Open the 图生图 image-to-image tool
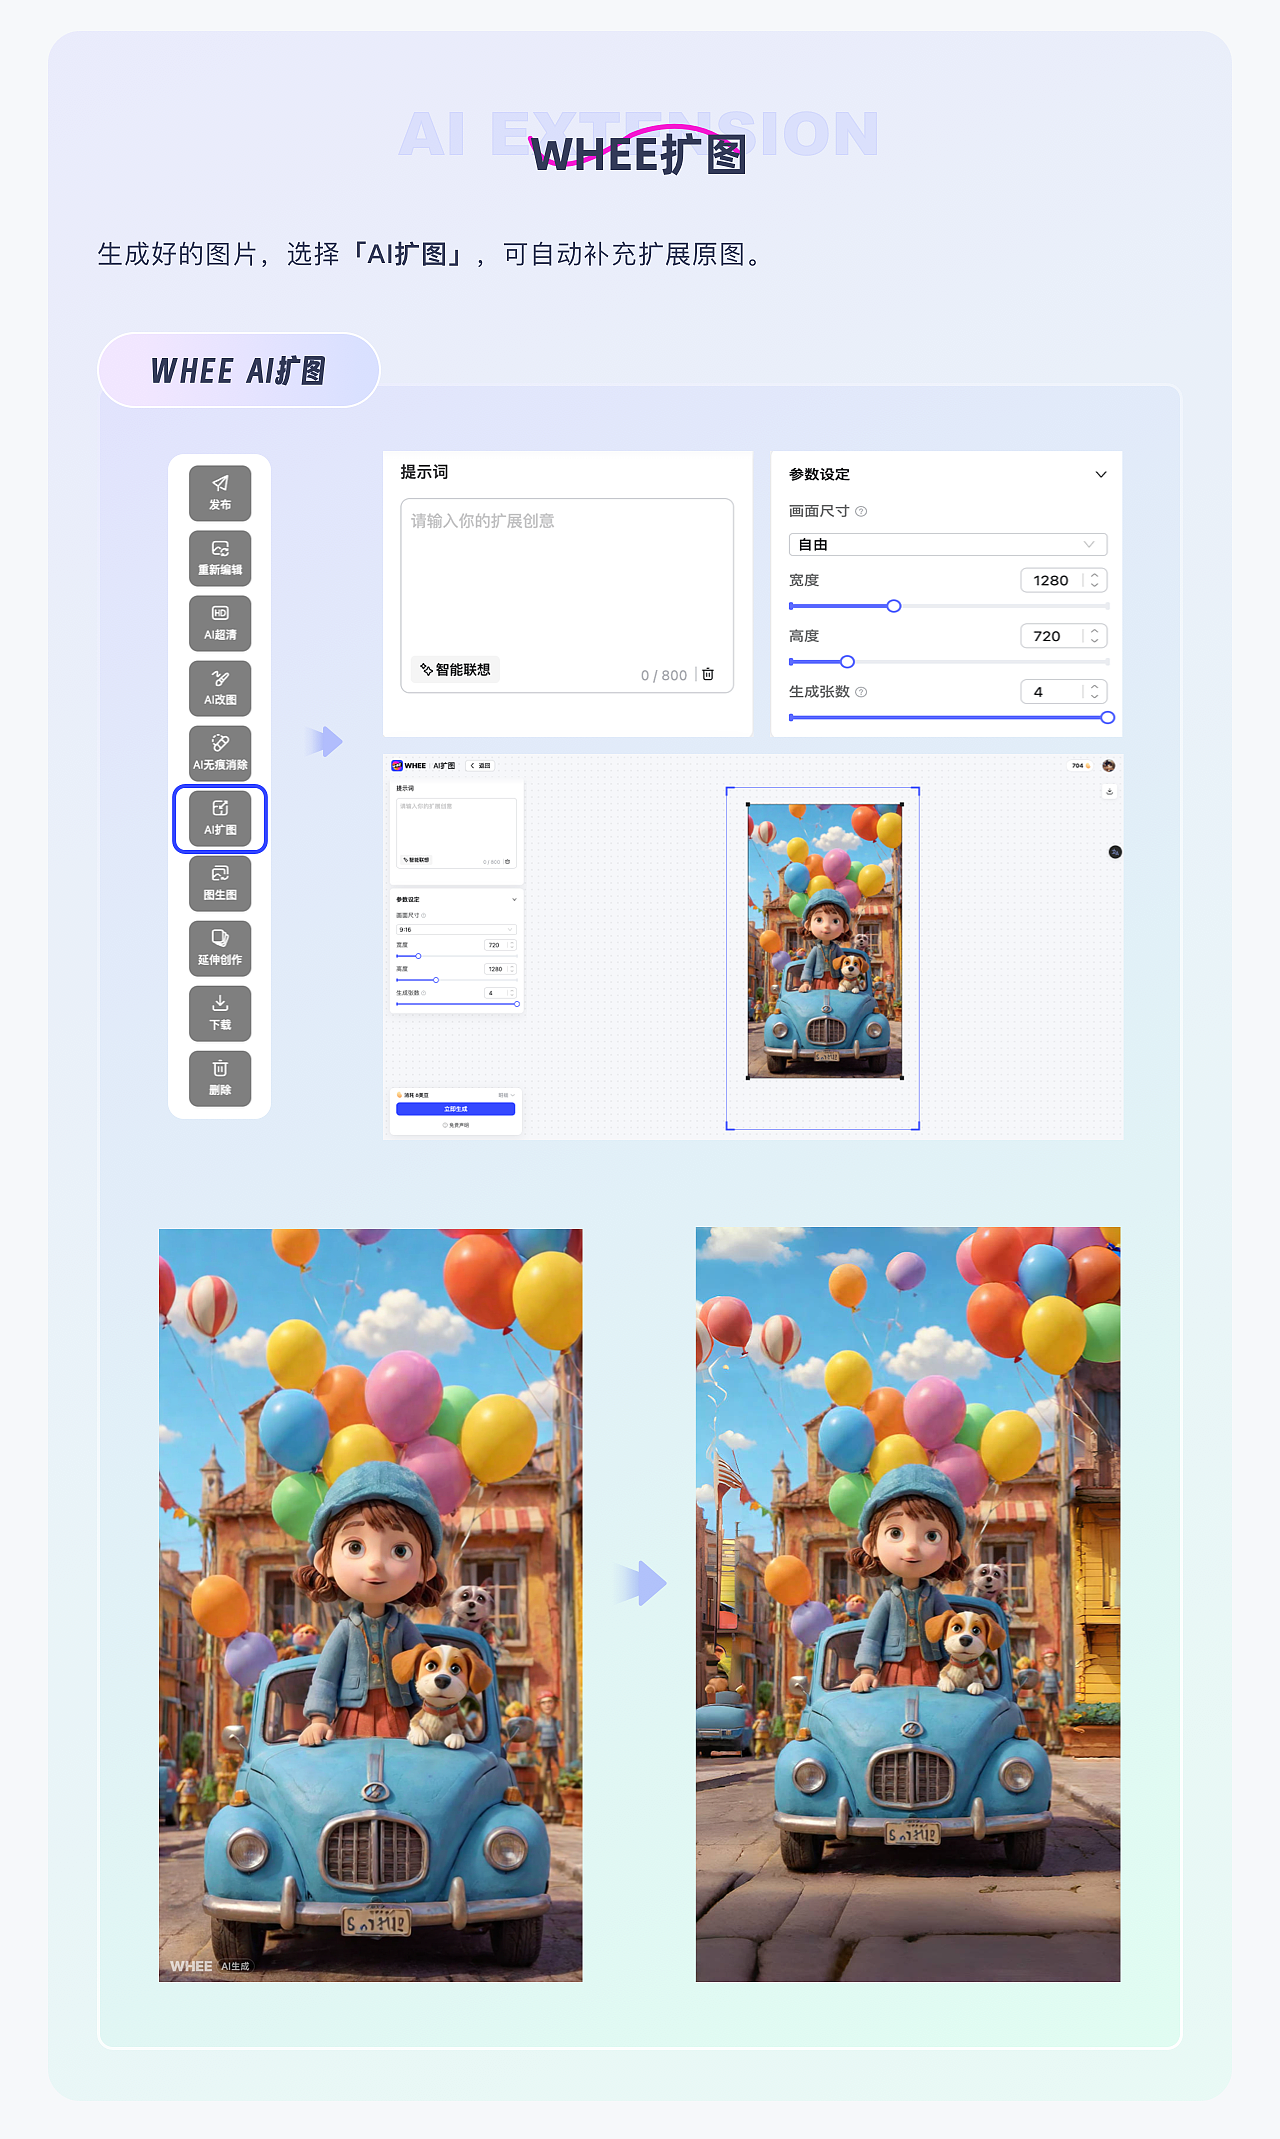This screenshot has height=2139, width=1280. [220, 883]
